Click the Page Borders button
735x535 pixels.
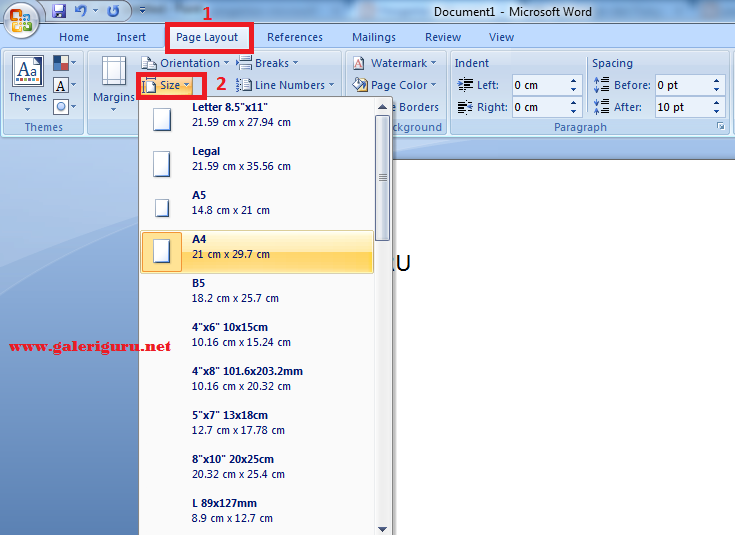click(417, 107)
